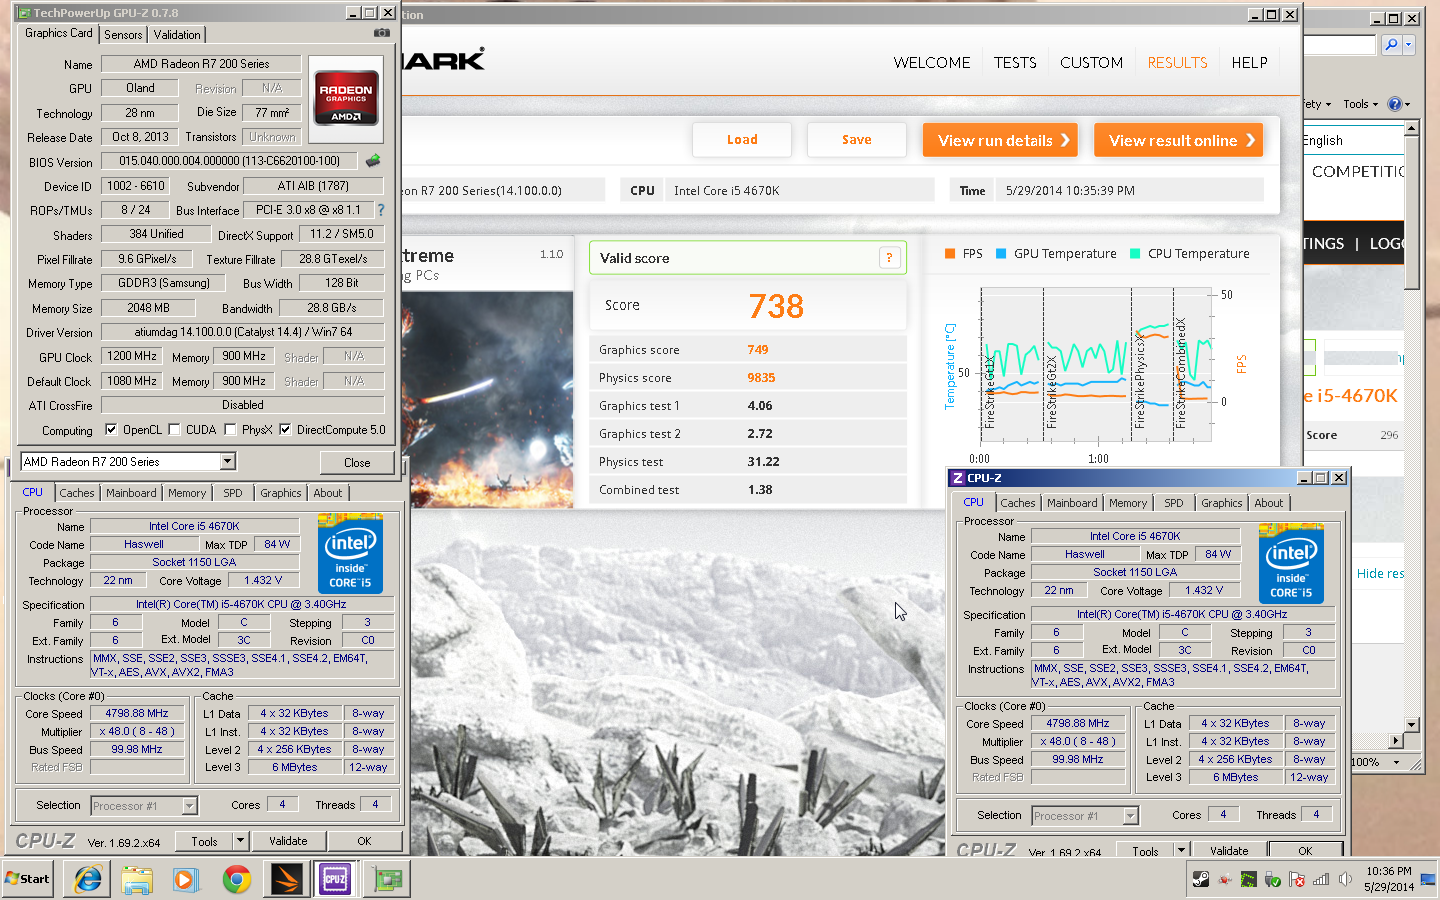Viewport: 1440px width, 900px height.
Task: Click the Close button in GPU-Z
Action: (x=357, y=462)
